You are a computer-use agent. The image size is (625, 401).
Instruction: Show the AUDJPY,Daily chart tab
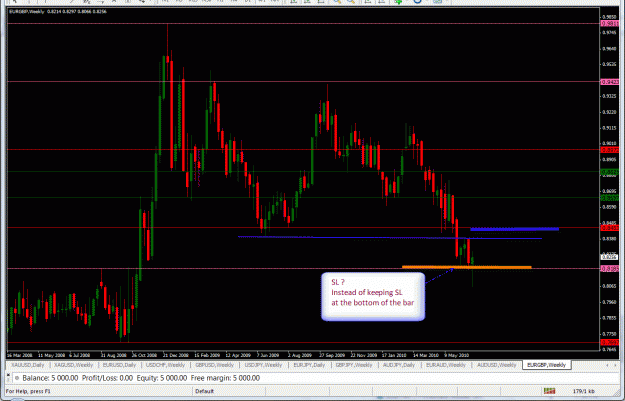(x=399, y=365)
